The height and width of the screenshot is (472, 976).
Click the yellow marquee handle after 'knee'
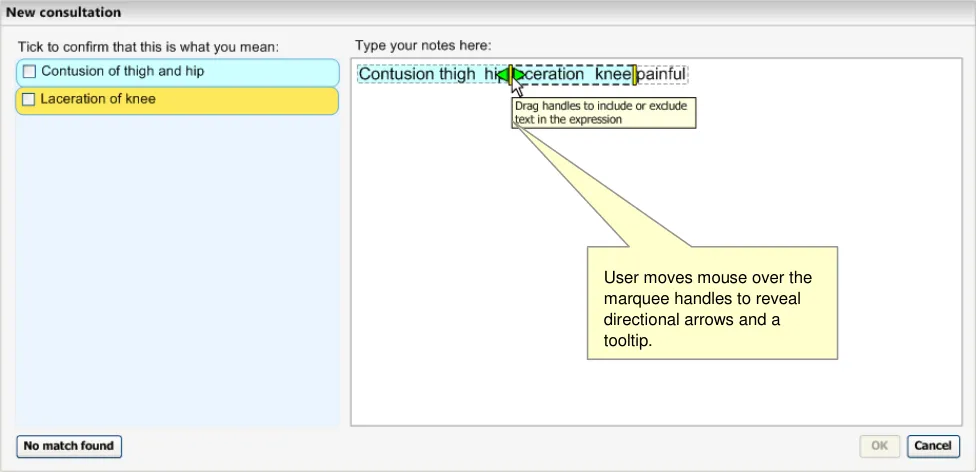click(634, 75)
